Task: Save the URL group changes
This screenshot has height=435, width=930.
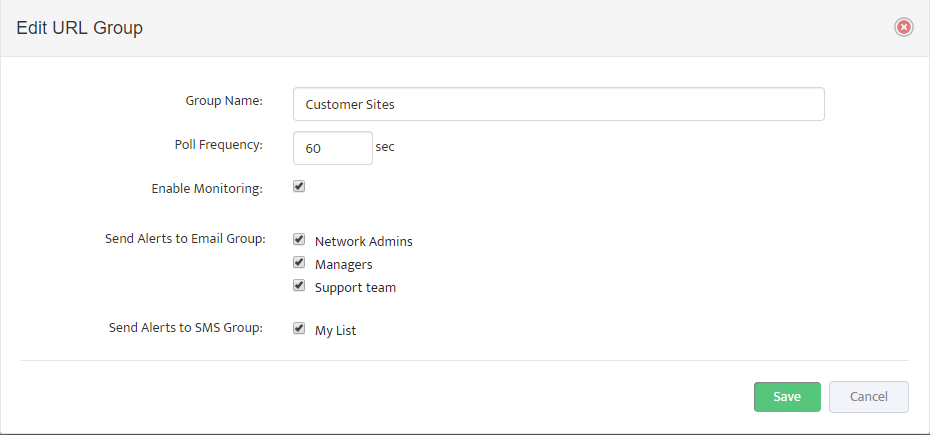Action: point(787,397)
